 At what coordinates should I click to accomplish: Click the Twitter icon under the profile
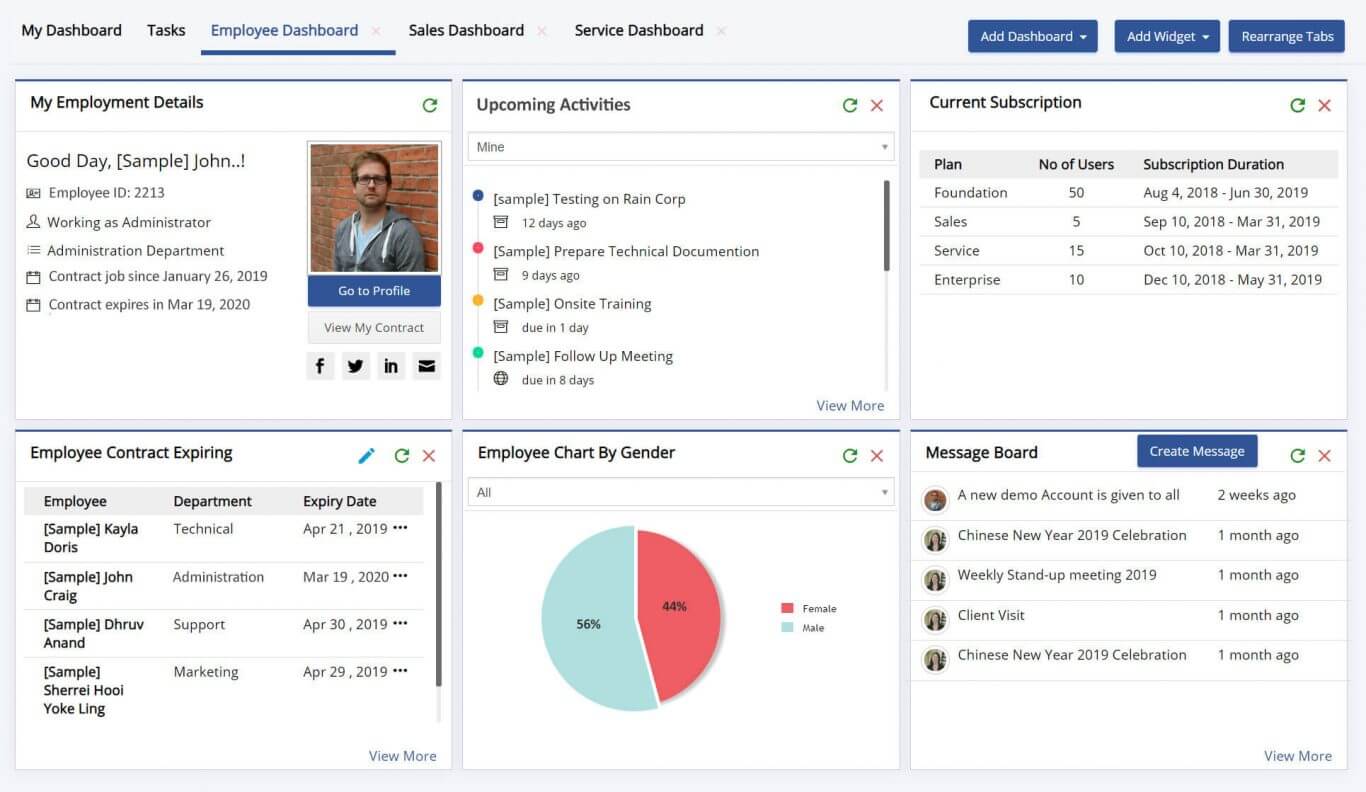(x=355, y=365)
